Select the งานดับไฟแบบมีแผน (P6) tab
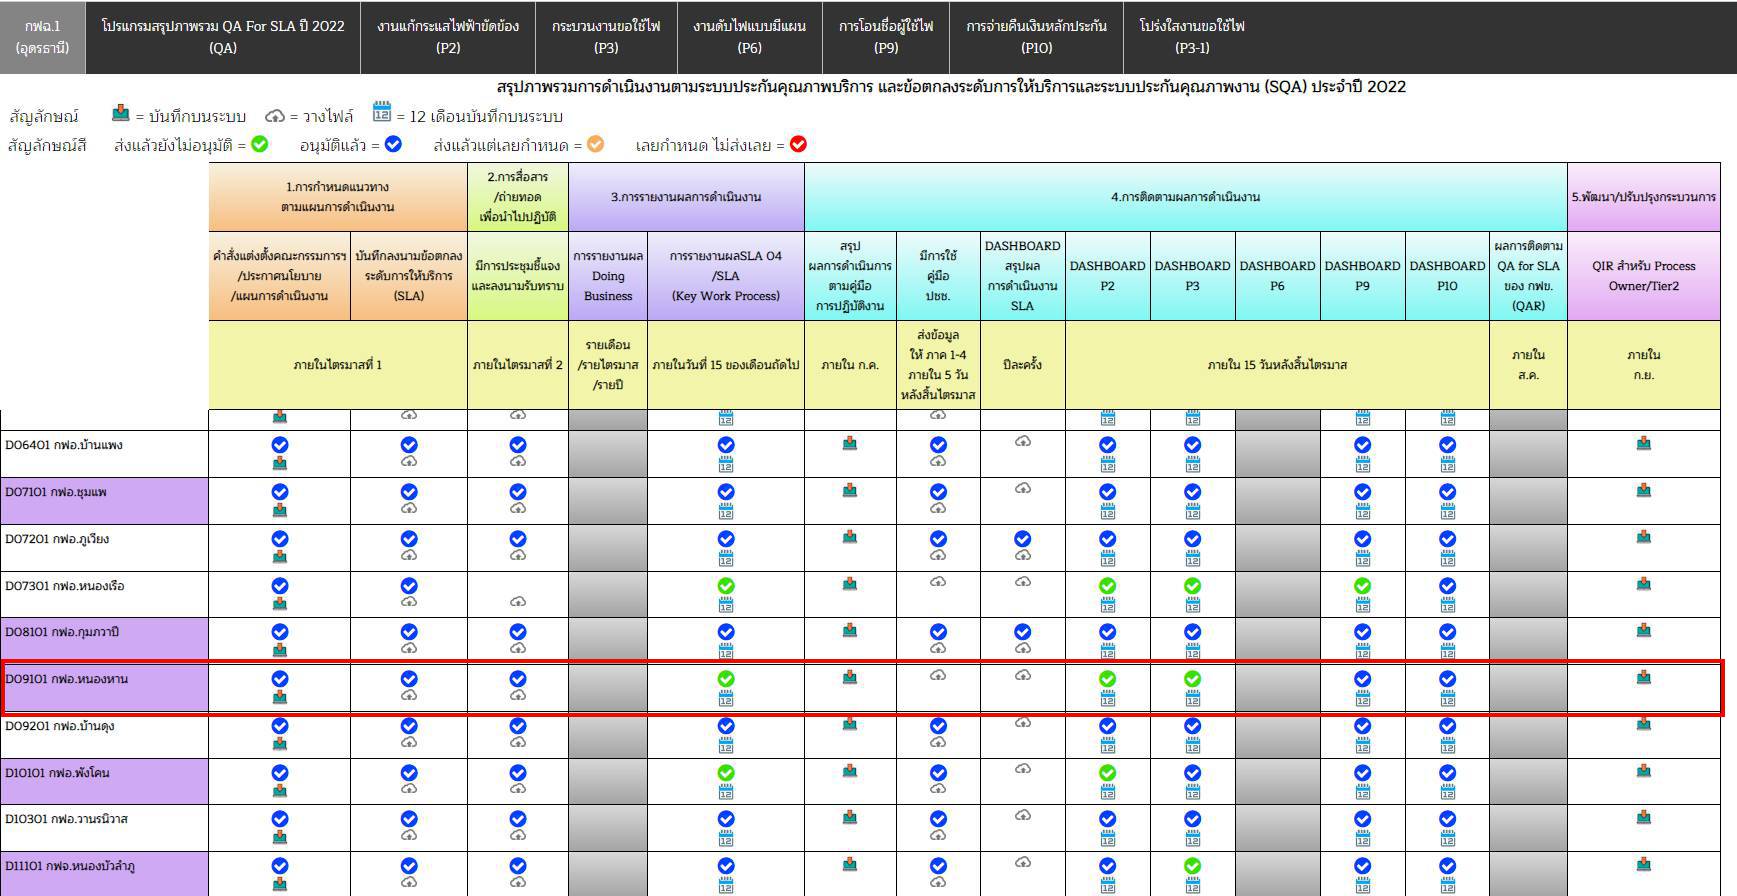 click(749, 37)
